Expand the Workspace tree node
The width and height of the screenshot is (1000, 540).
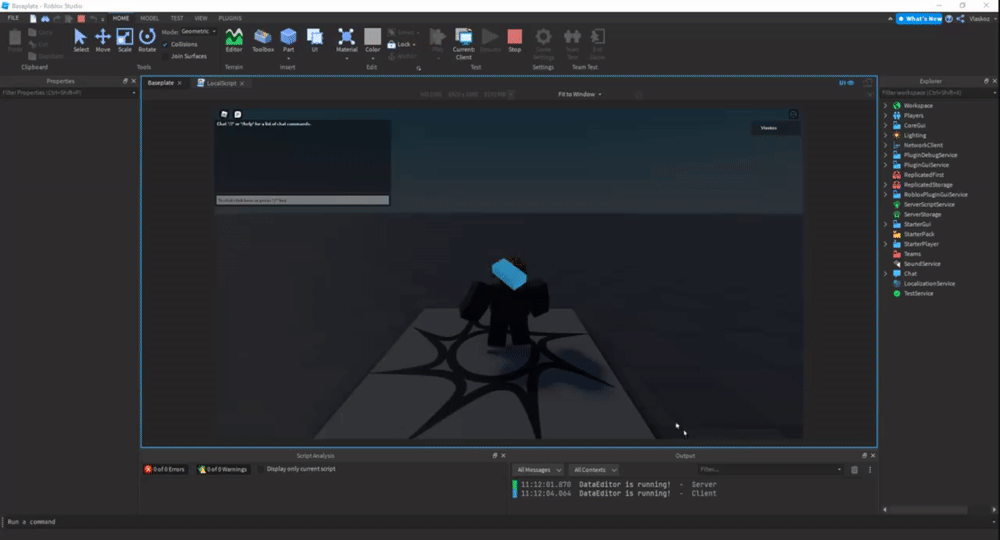(x=885, y=106)
